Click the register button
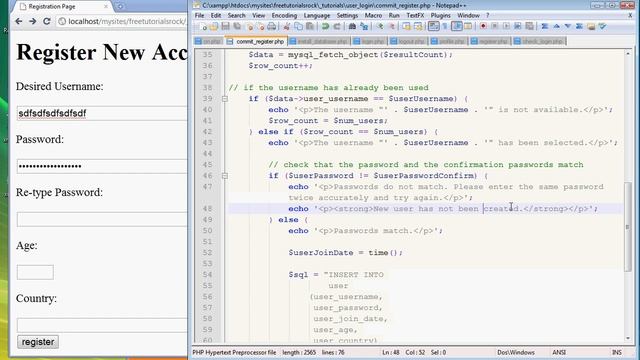The height and width of the screenshot is (360, 640). pyautogui.click(x=38, y=342)
